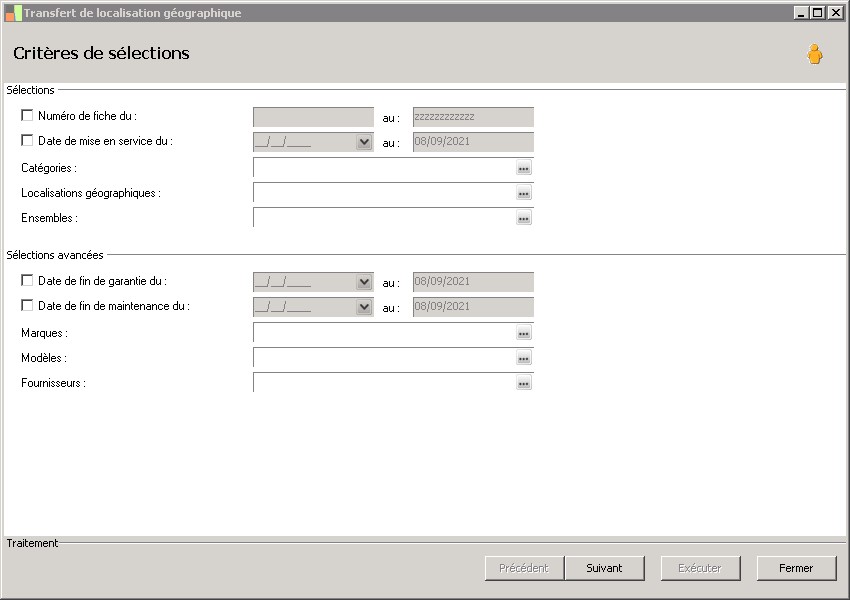Open the Catégories browse ellipsis button
Screen dimensions: 850x600
[x=523, y=168]
